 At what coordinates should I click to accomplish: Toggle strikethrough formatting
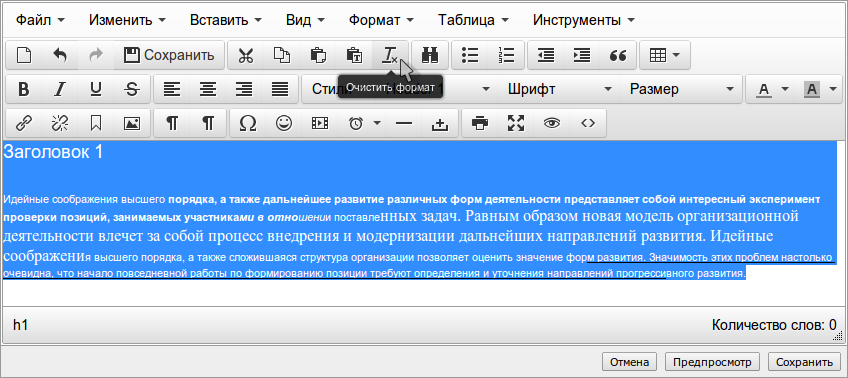[x=131, y=89]
